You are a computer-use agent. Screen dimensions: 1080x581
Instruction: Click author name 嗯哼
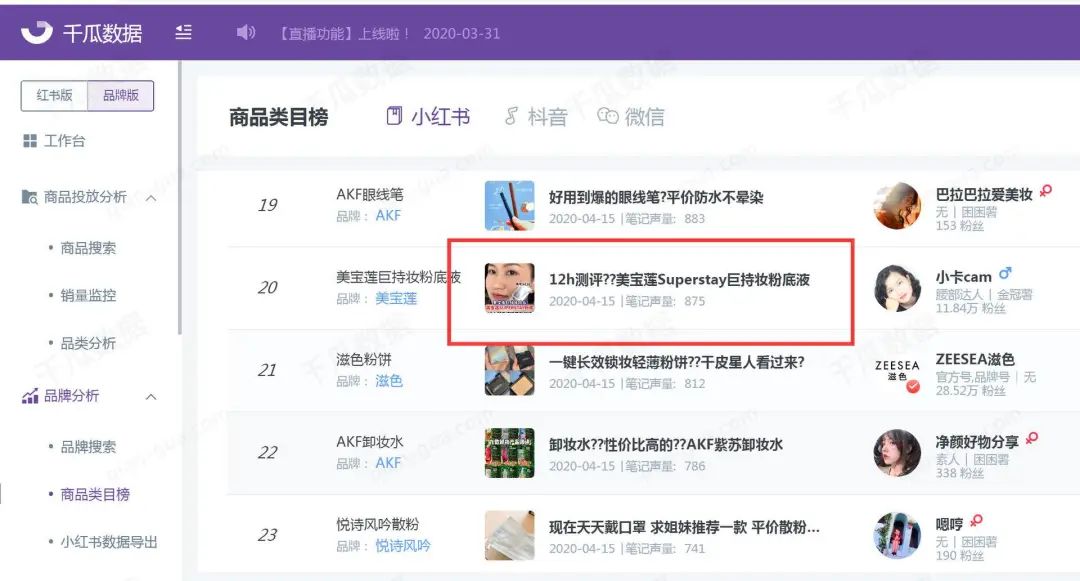tap(949, 525)
